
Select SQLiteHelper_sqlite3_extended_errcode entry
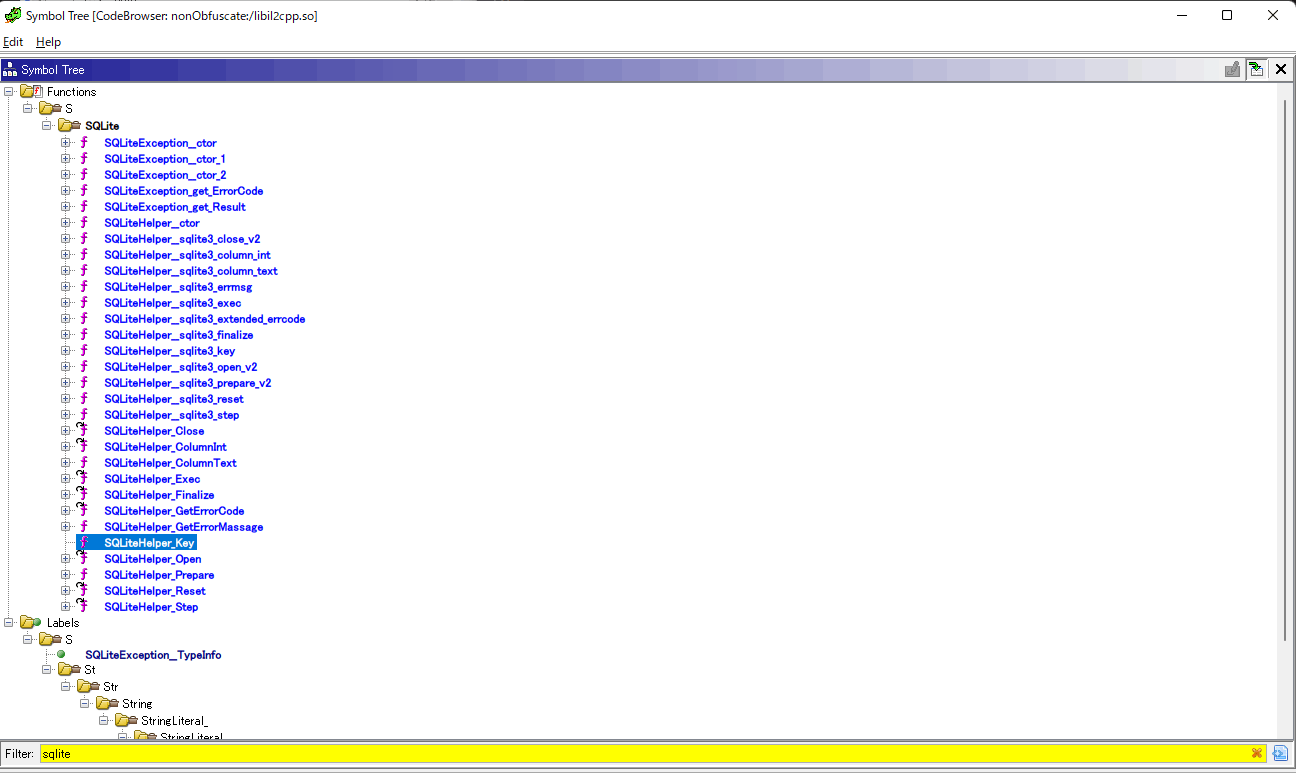pos(205,319)
